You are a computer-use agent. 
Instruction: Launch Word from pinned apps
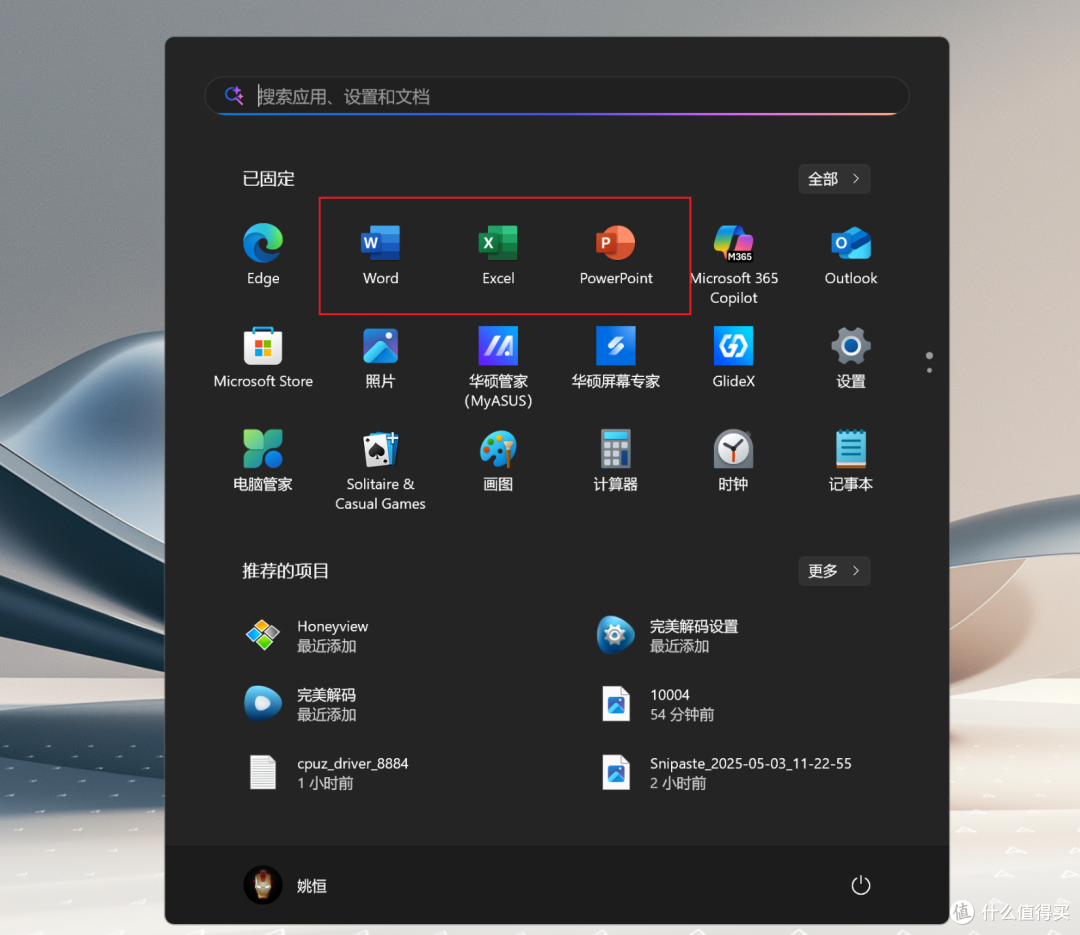click(x=380, y=254)
